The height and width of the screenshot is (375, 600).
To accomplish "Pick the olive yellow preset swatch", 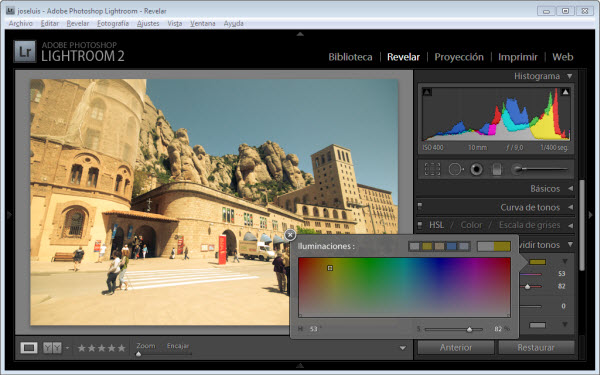I will pyautogui.click(x=427, y=246).
